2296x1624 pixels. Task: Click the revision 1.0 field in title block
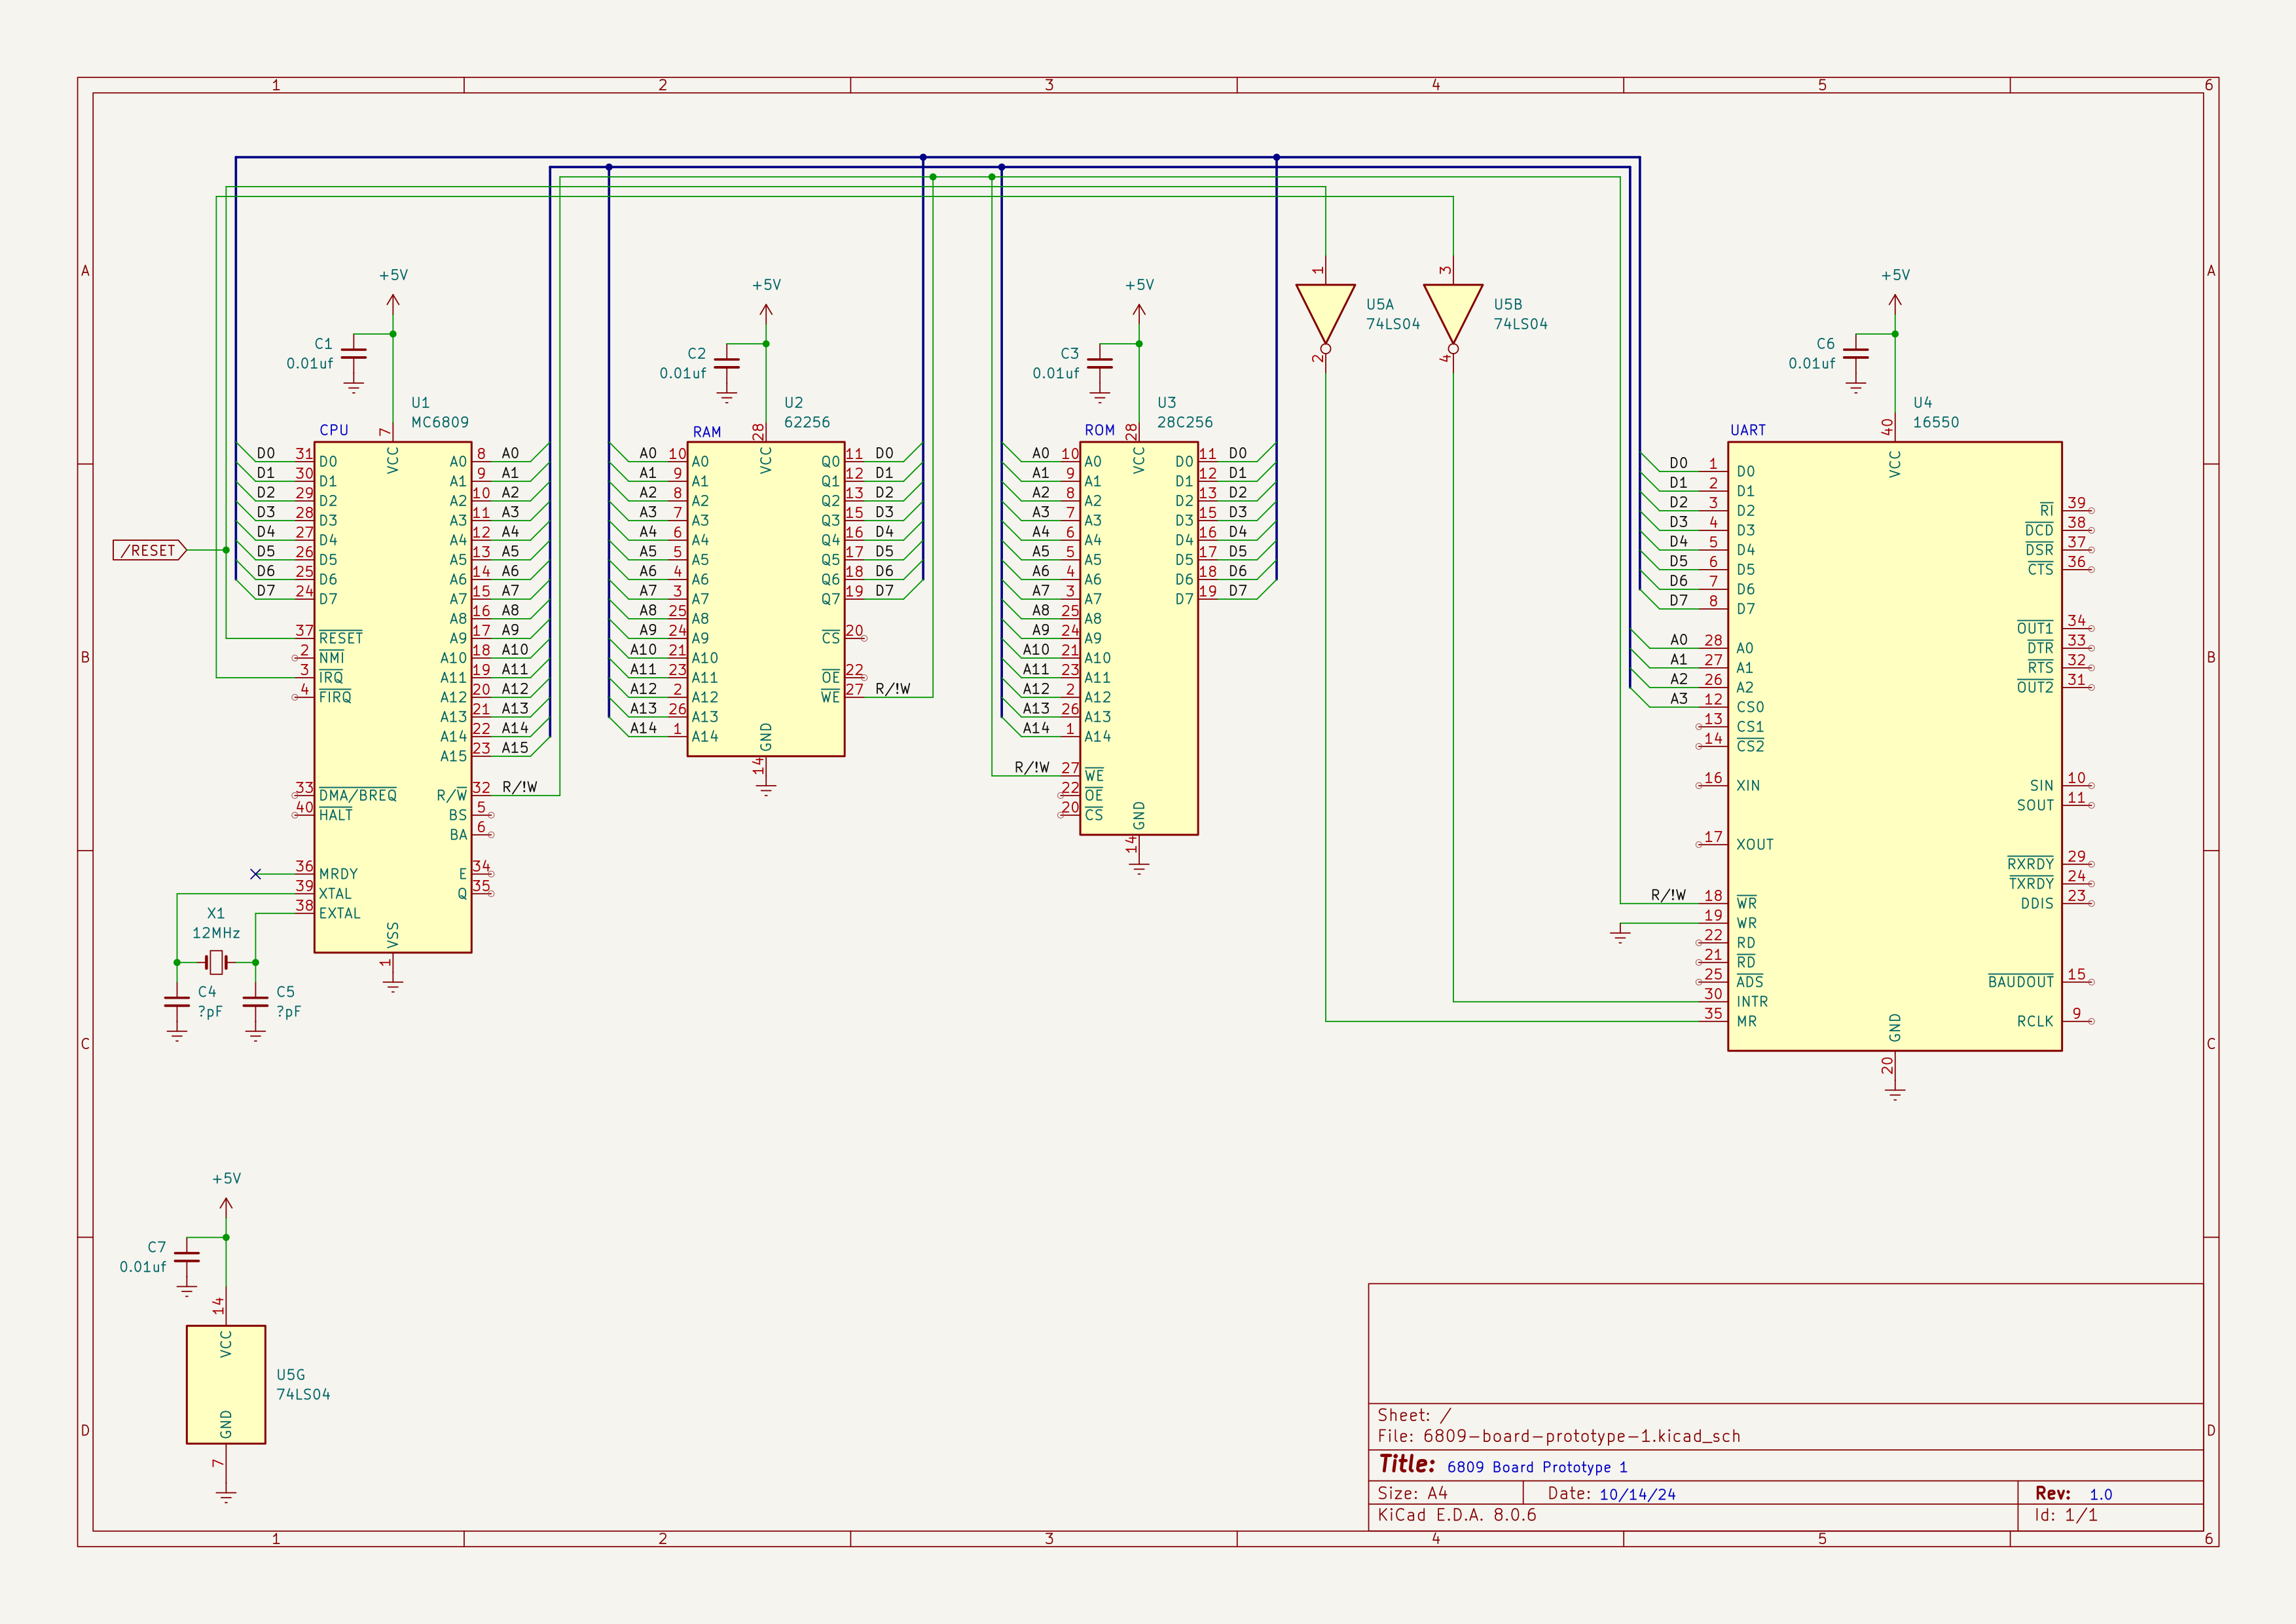tap(2100, 1494)
